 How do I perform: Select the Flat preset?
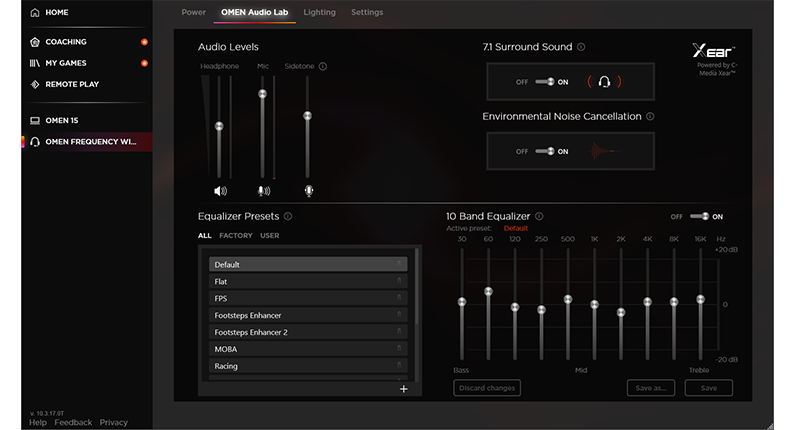click(308, 281)
